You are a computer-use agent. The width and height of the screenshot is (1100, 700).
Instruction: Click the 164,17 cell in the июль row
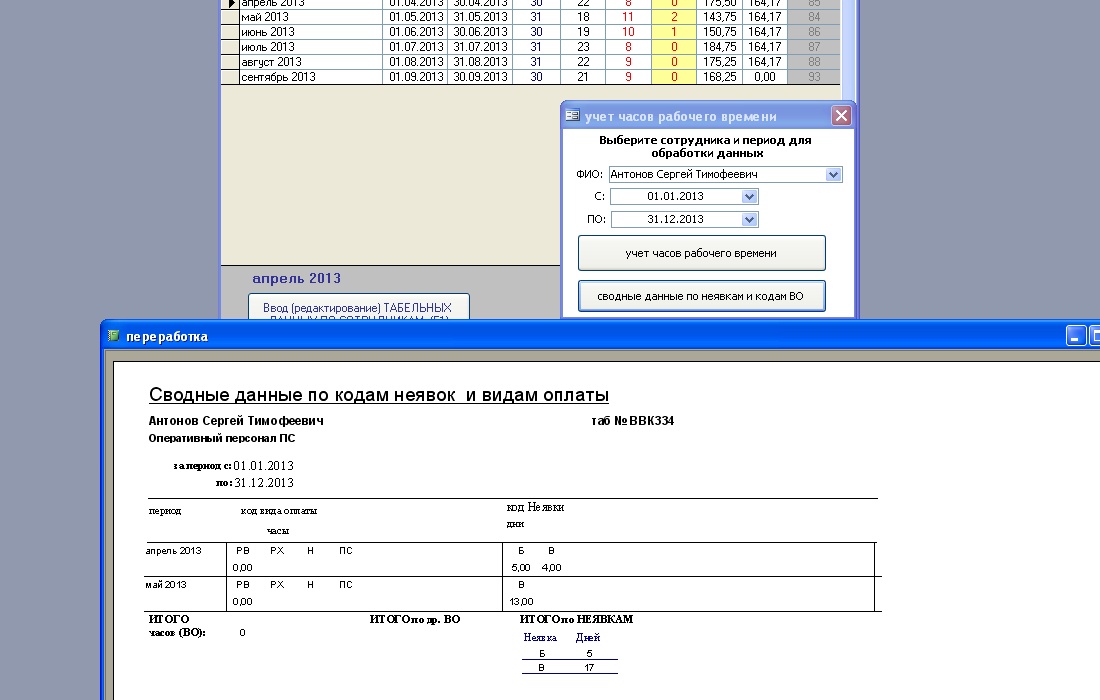point(765,47)
